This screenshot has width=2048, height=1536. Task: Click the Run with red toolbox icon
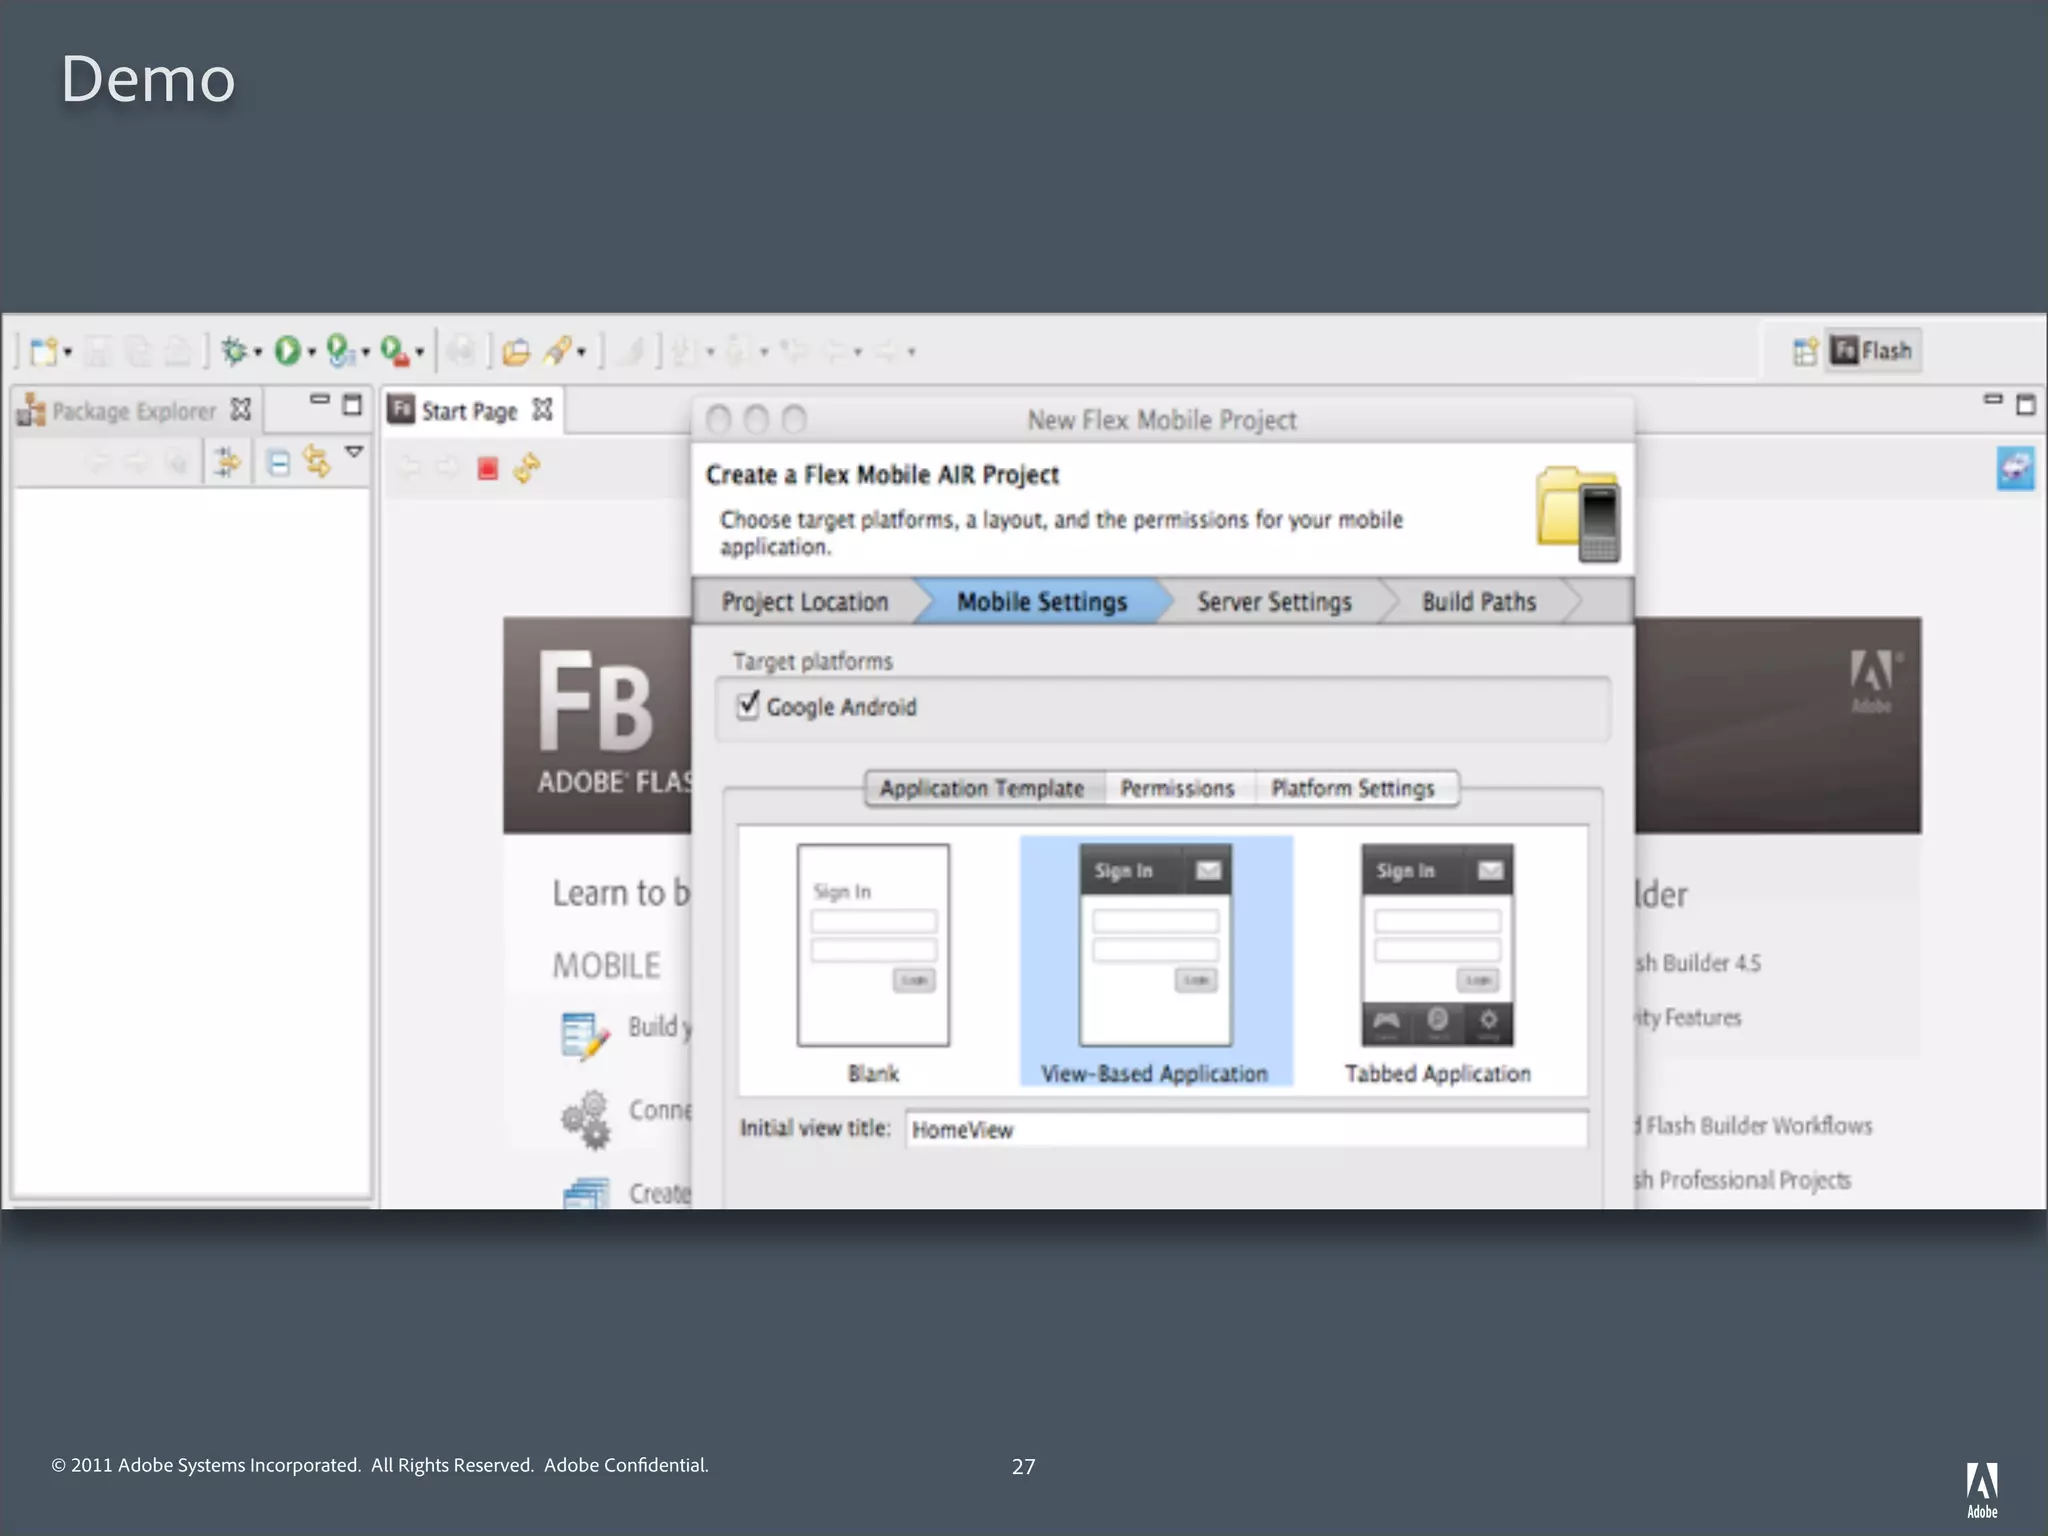(394, 351)
